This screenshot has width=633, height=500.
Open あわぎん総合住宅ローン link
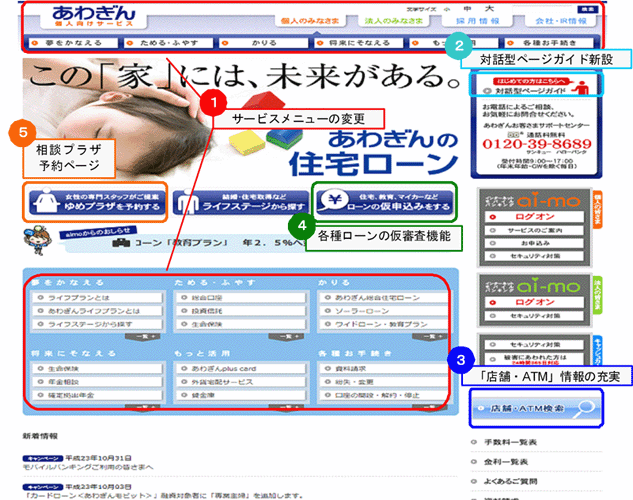point(384,298)
